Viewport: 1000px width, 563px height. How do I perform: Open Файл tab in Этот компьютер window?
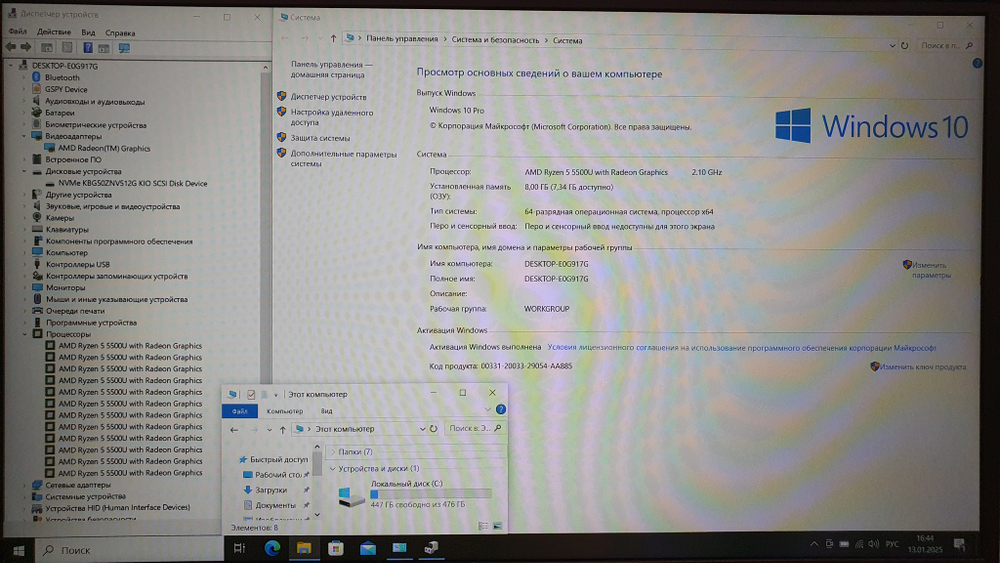point(240,411)
